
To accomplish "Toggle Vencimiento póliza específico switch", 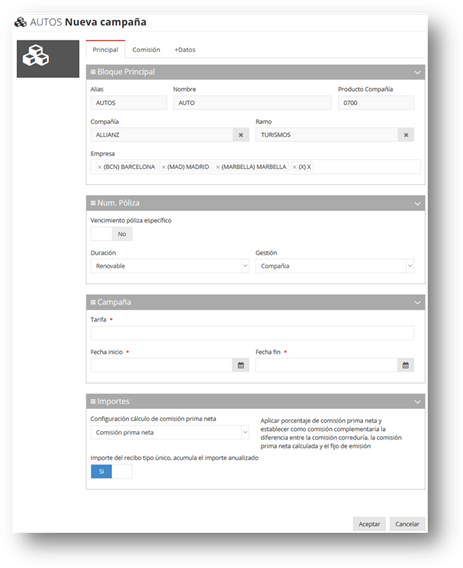I will pos(112,234).
